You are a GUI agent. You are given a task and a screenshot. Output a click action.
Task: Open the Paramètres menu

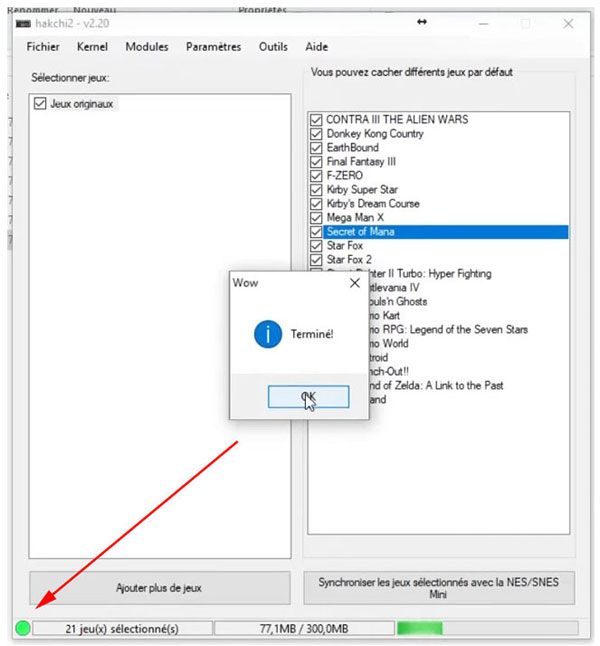(213, 47)
